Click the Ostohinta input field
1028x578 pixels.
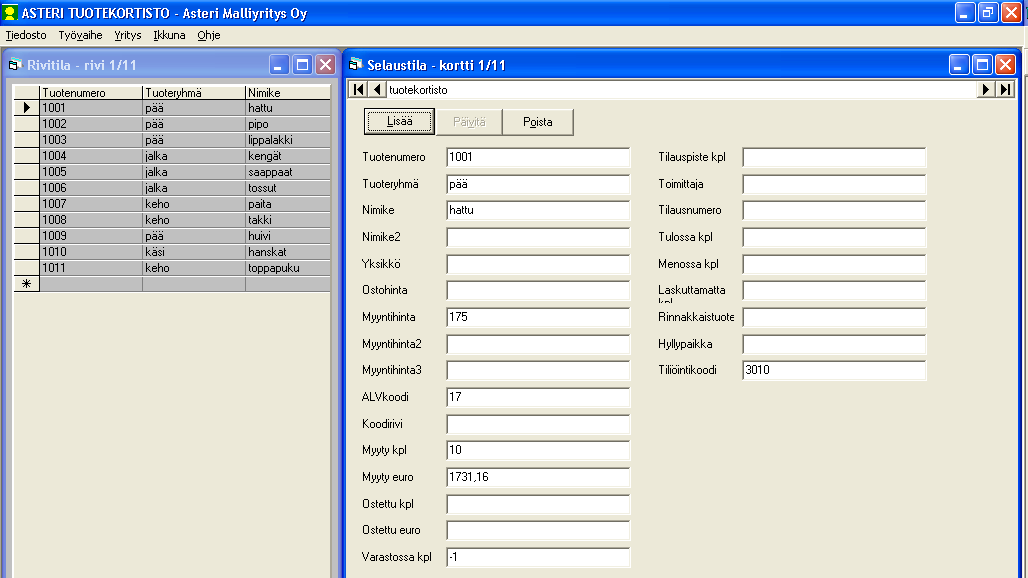538,290
